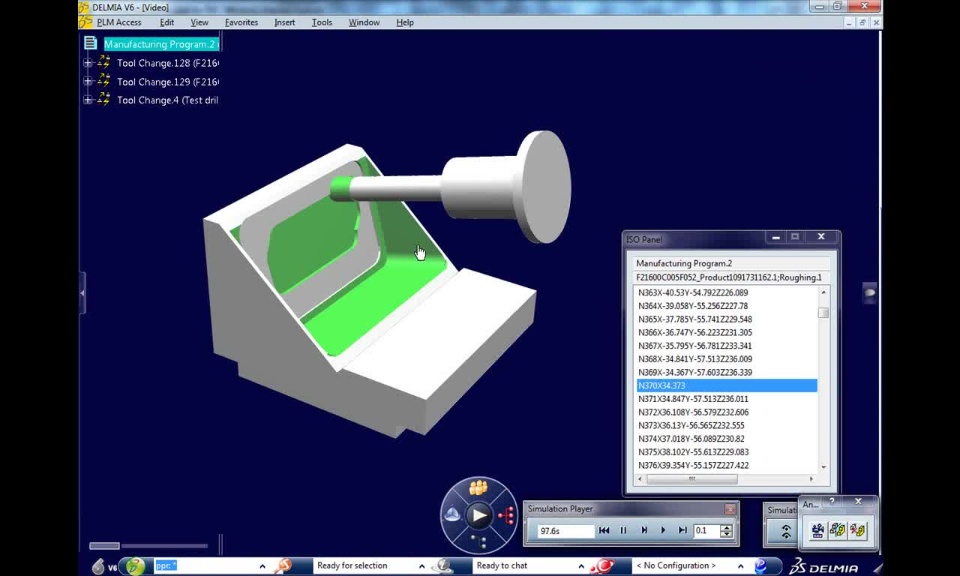Click ISO Panel horizontal scroll right arrow
Screen dimensions: 960x576
coord(812,479)
